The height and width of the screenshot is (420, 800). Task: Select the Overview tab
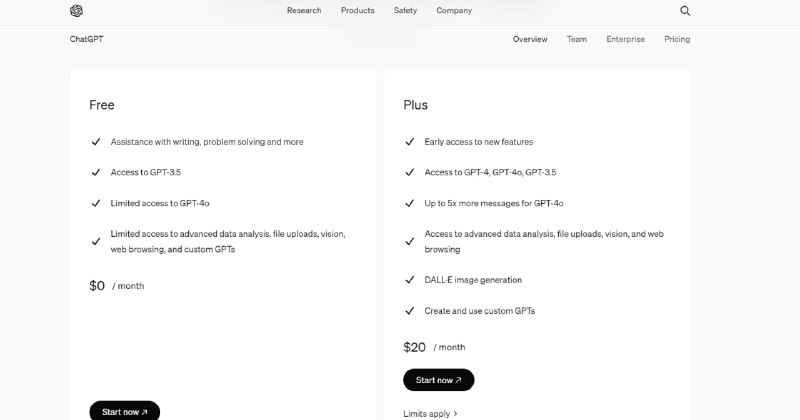[x=530, y=39]
